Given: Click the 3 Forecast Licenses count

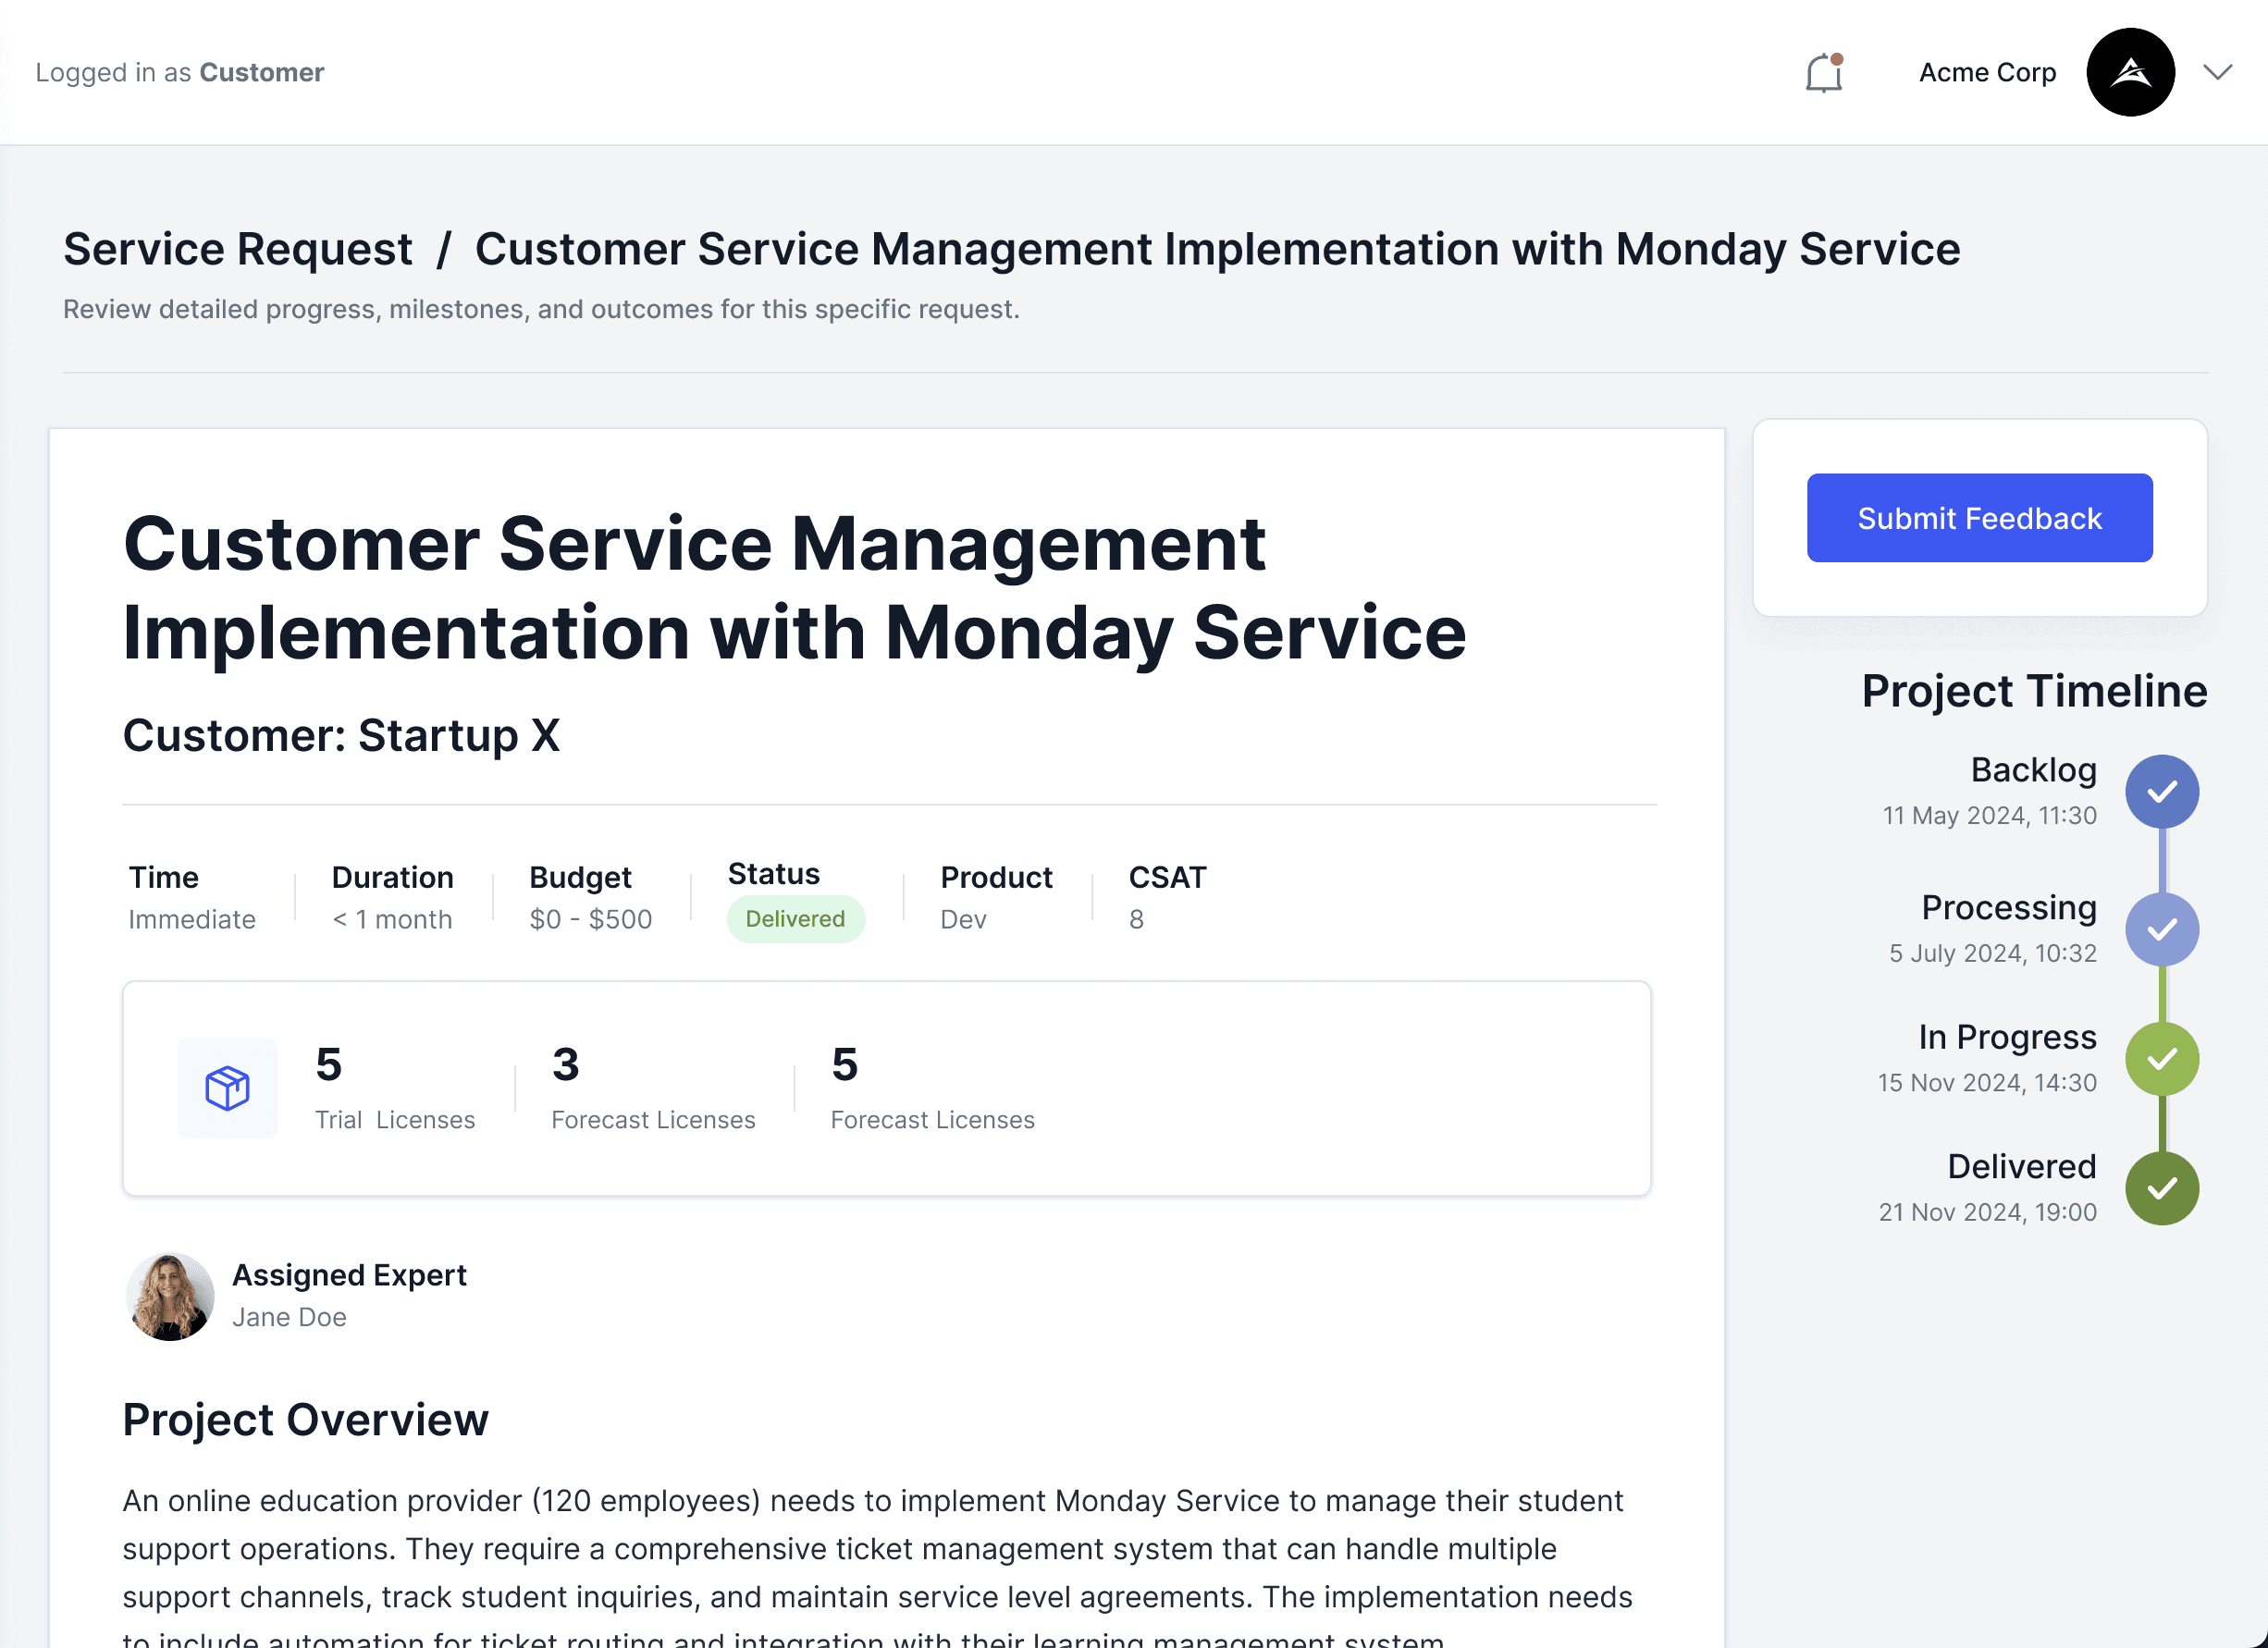Looking at the screenshot, I should point(566,1064).
